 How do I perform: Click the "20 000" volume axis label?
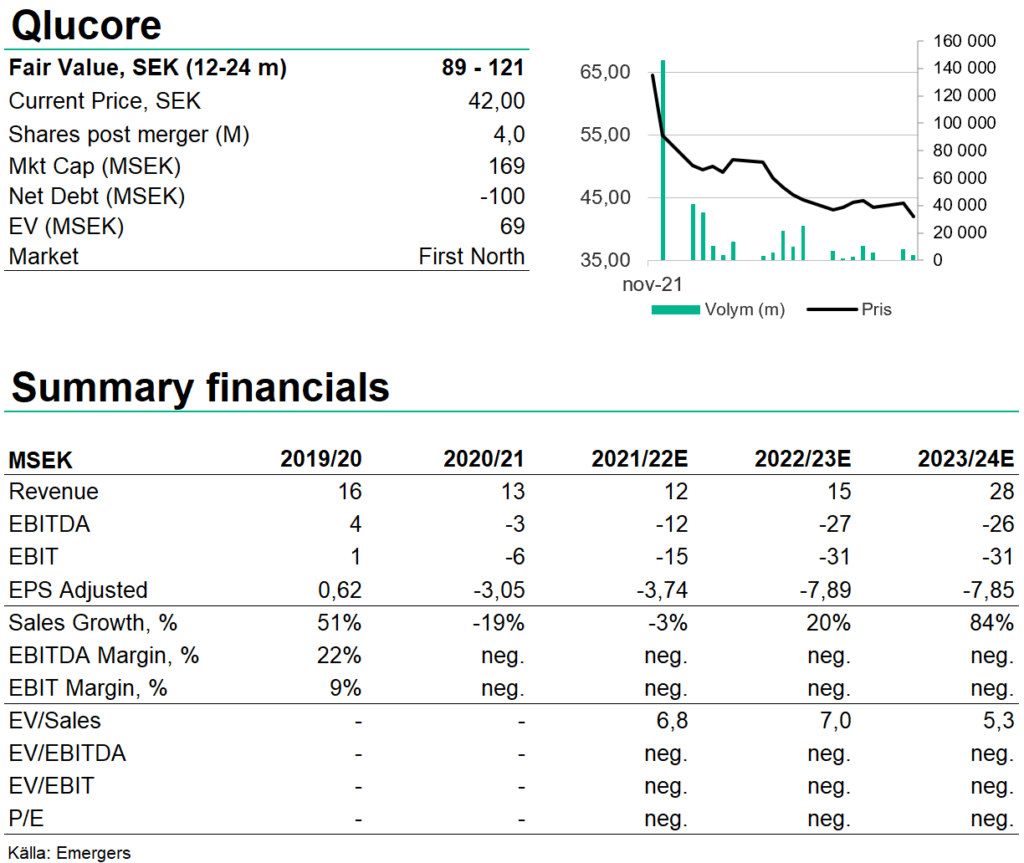(x=959, y=233)
